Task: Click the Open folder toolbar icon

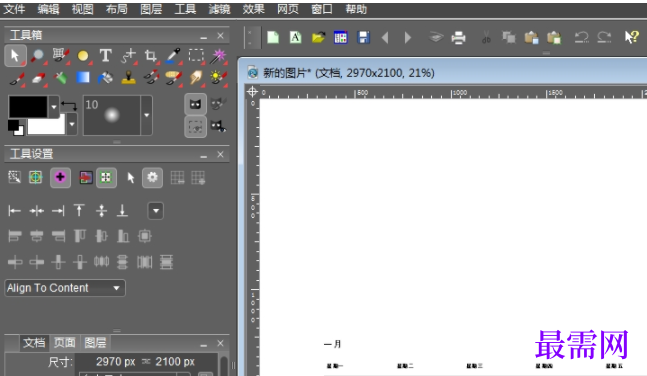Action: click(x=318, y=38)
